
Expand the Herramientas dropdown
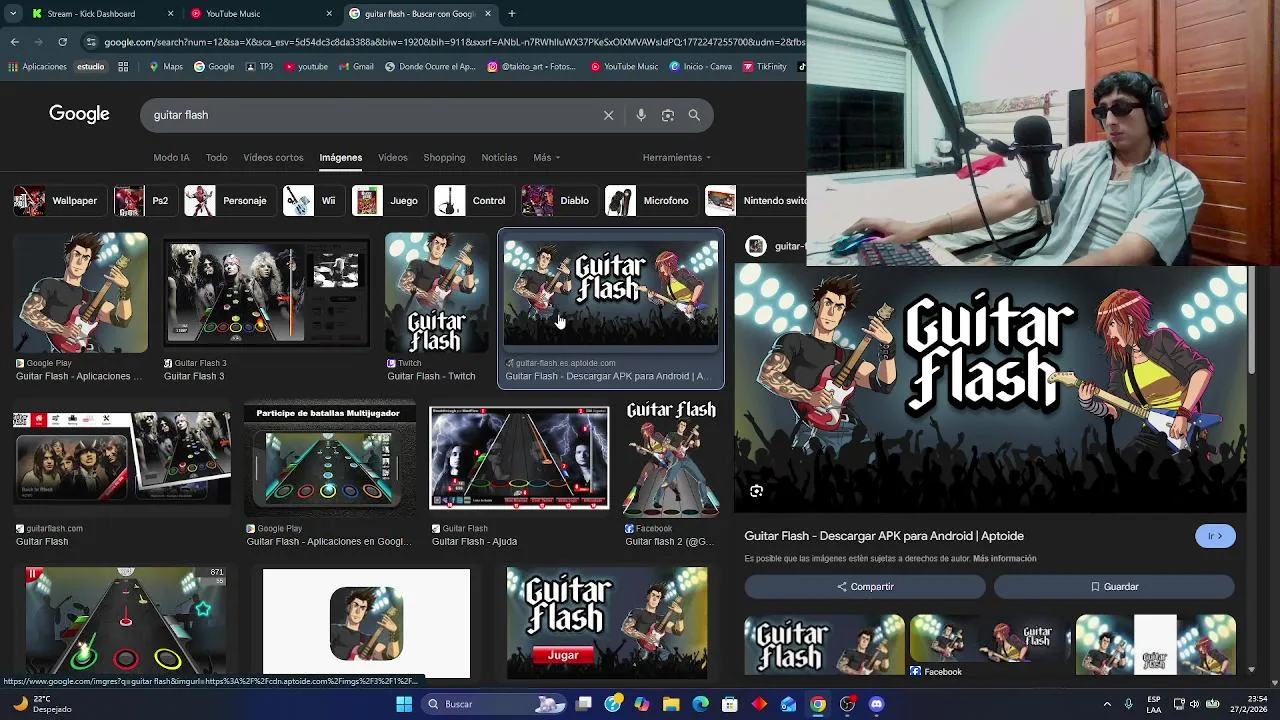coord(677,157)
